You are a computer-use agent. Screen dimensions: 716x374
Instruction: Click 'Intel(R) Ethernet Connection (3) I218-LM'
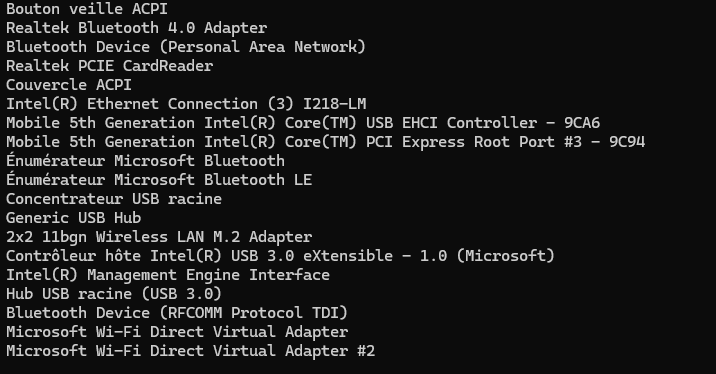(x=186, y=104)
